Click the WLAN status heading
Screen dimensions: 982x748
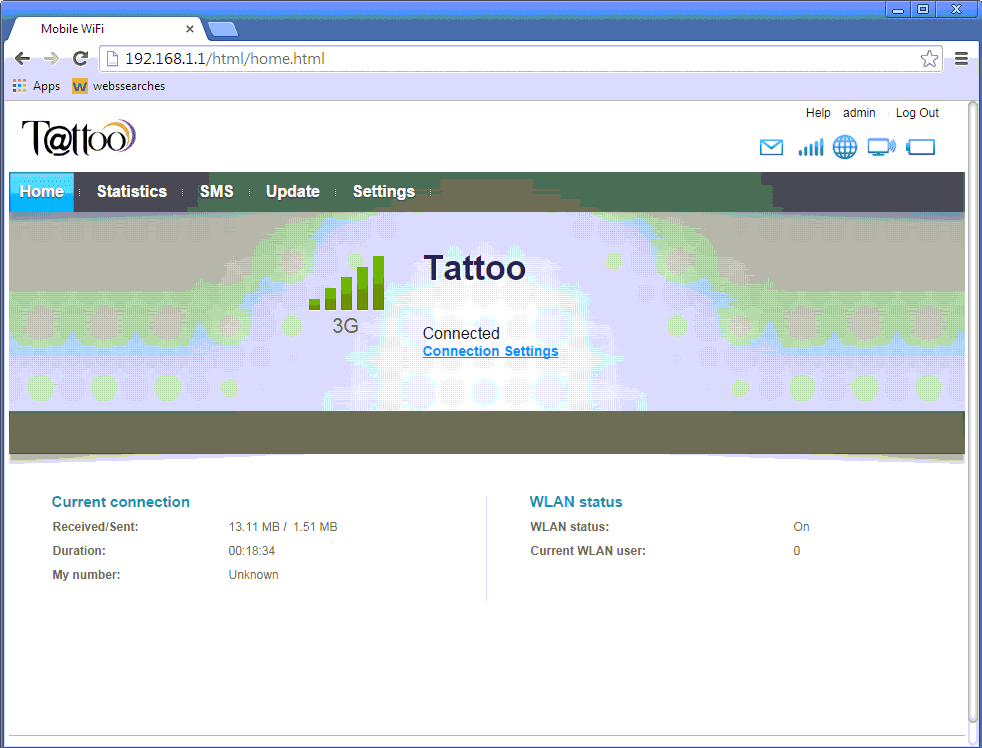pyautogui.click(x=576, y=502)
